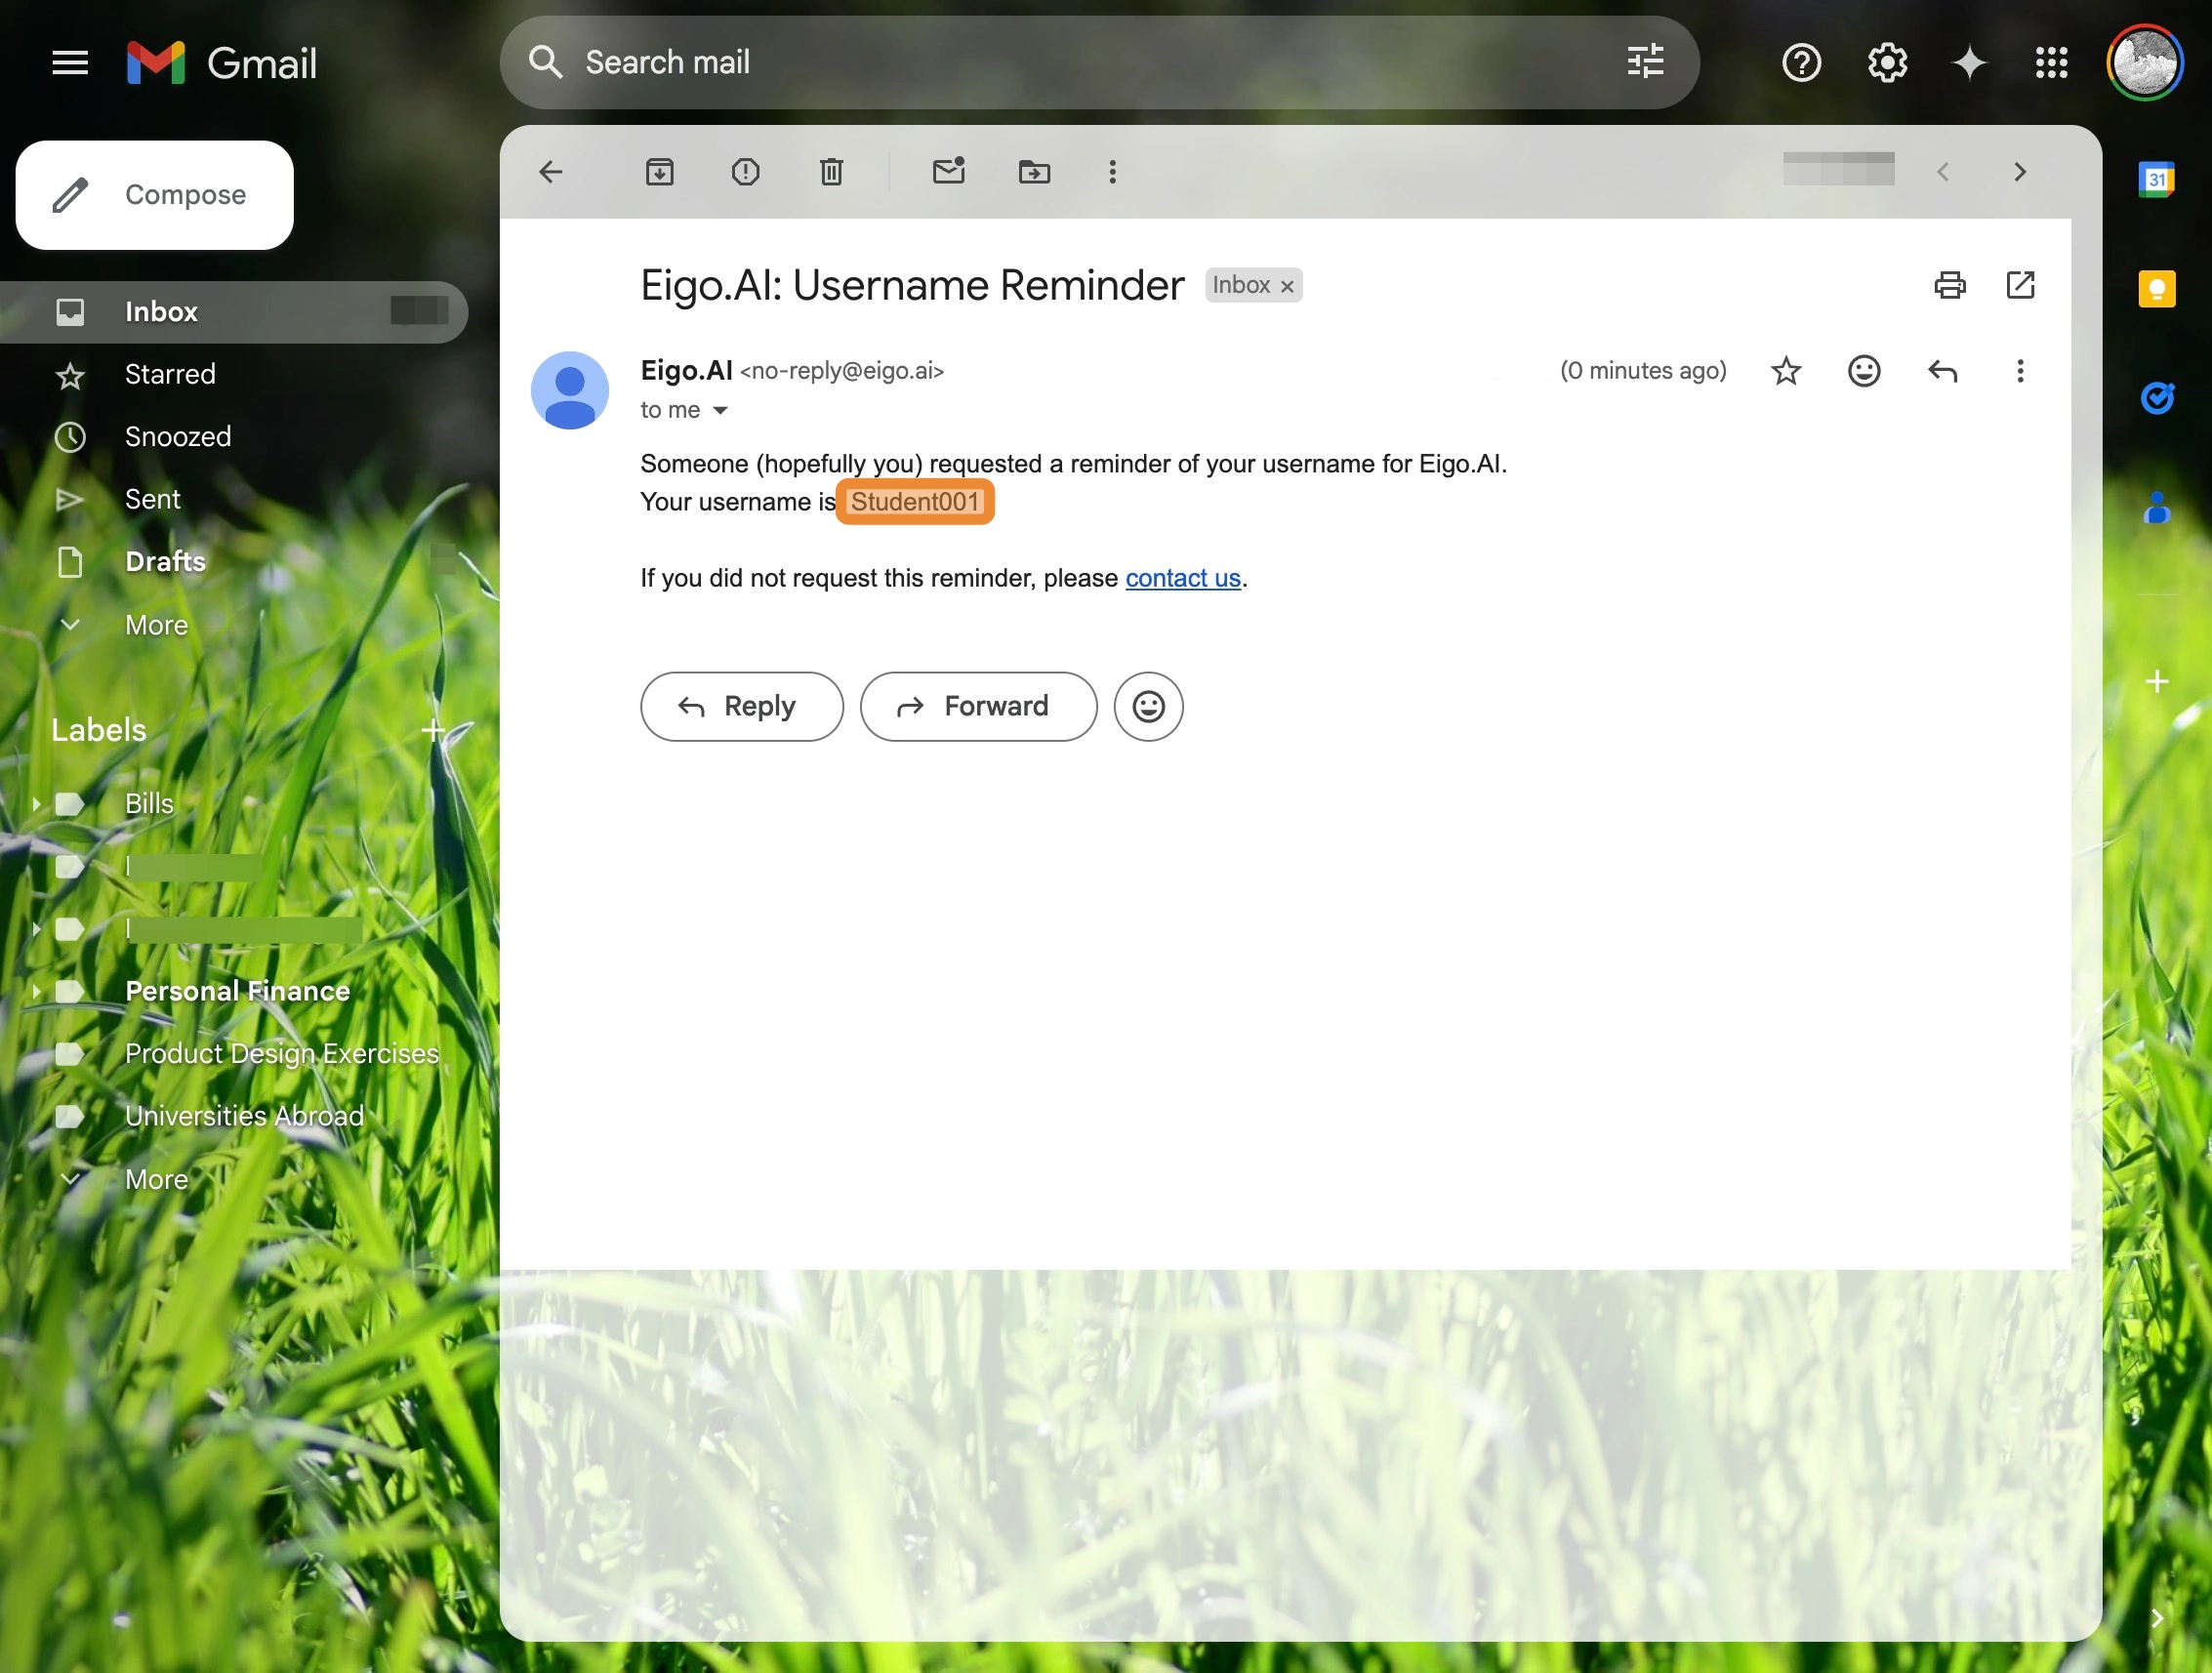2212x1673 pixels.
Task: Open the Bills label
Action: coord(148,804)
